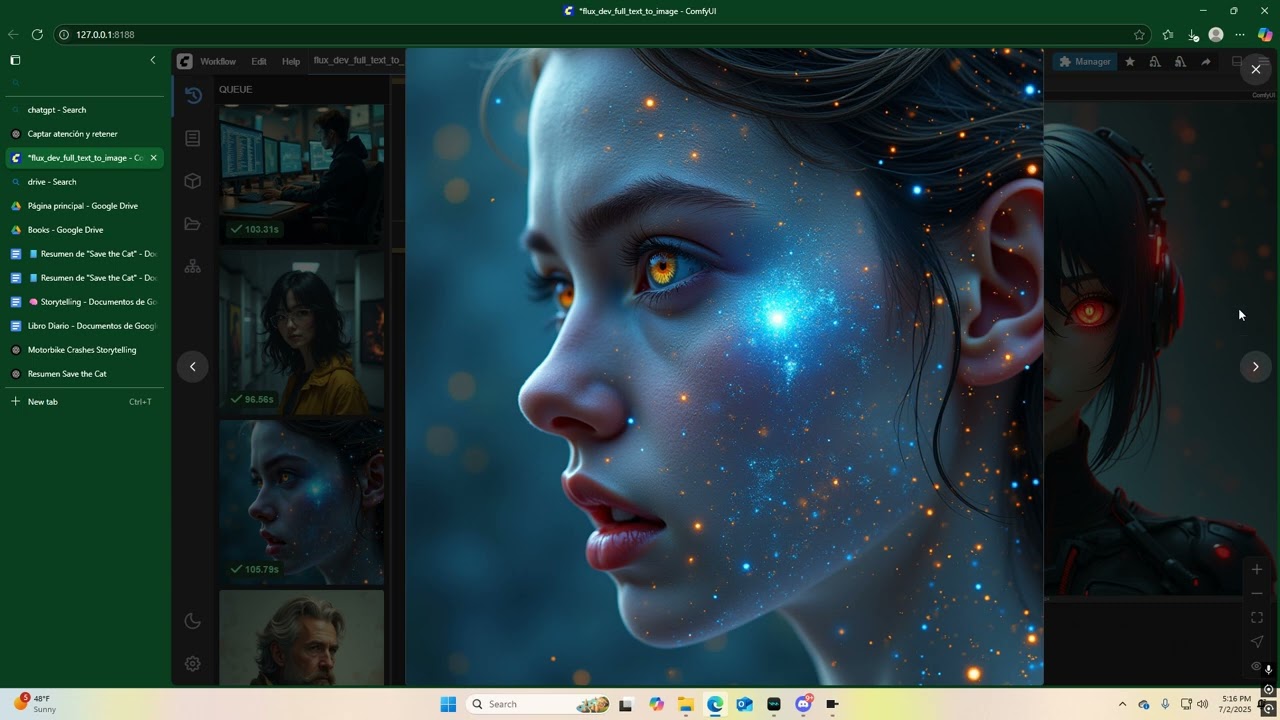
Task: Select the flux_dev_full_text_to workflow tab
Action: tap(357, 60)
